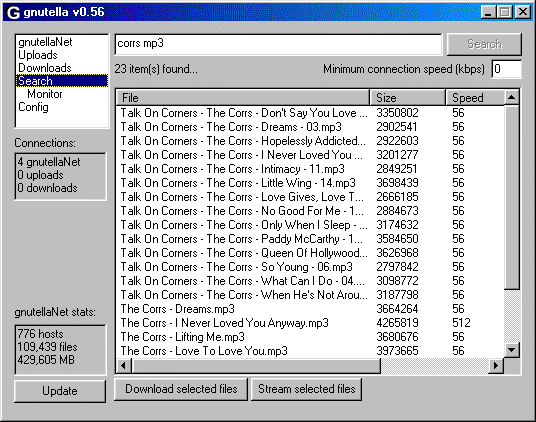536x422 pixels.
Task: Click the "776 hosts" stats entry
Action: tap(40, 334)
